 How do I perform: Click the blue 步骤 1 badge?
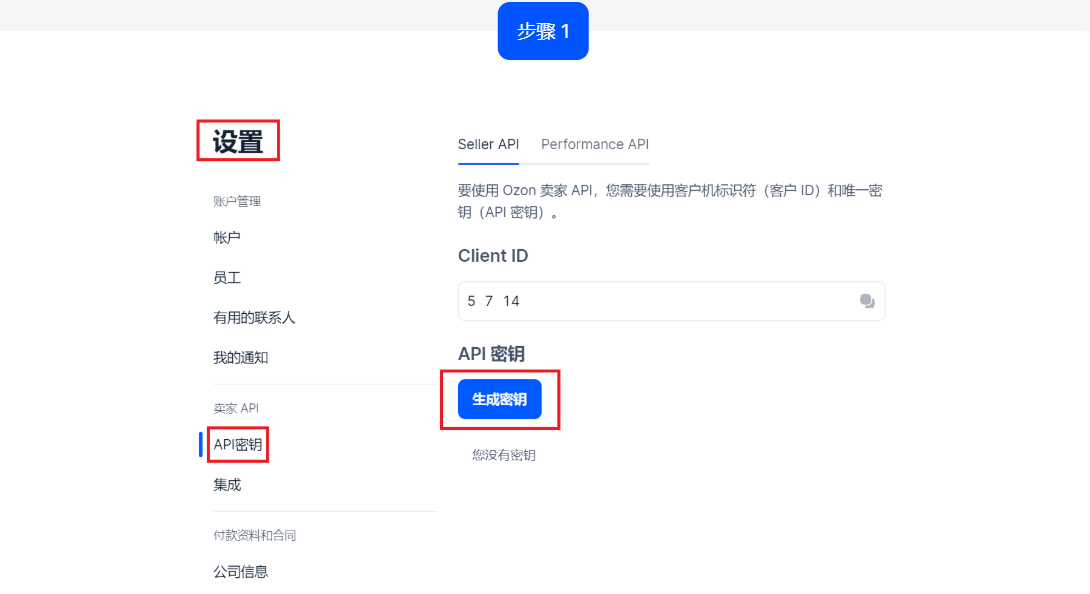pos(543,31)
